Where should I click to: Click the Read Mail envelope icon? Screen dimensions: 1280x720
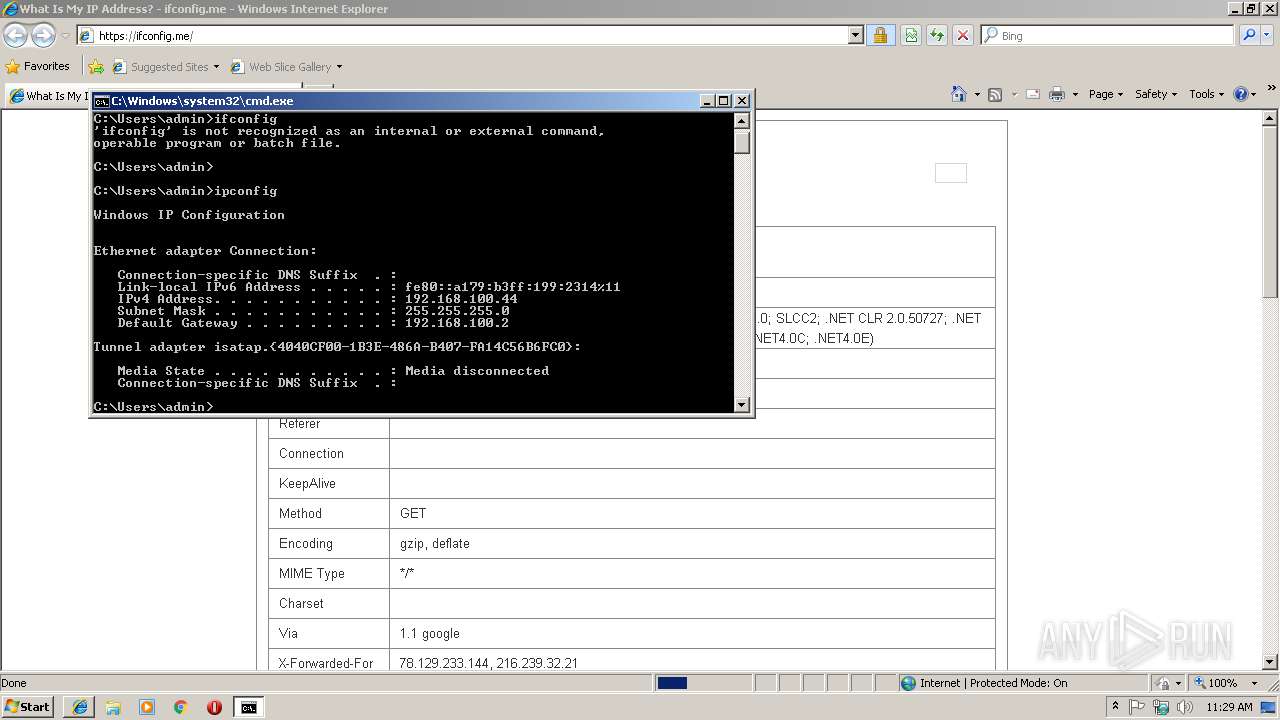click(x=1032, y=94)
